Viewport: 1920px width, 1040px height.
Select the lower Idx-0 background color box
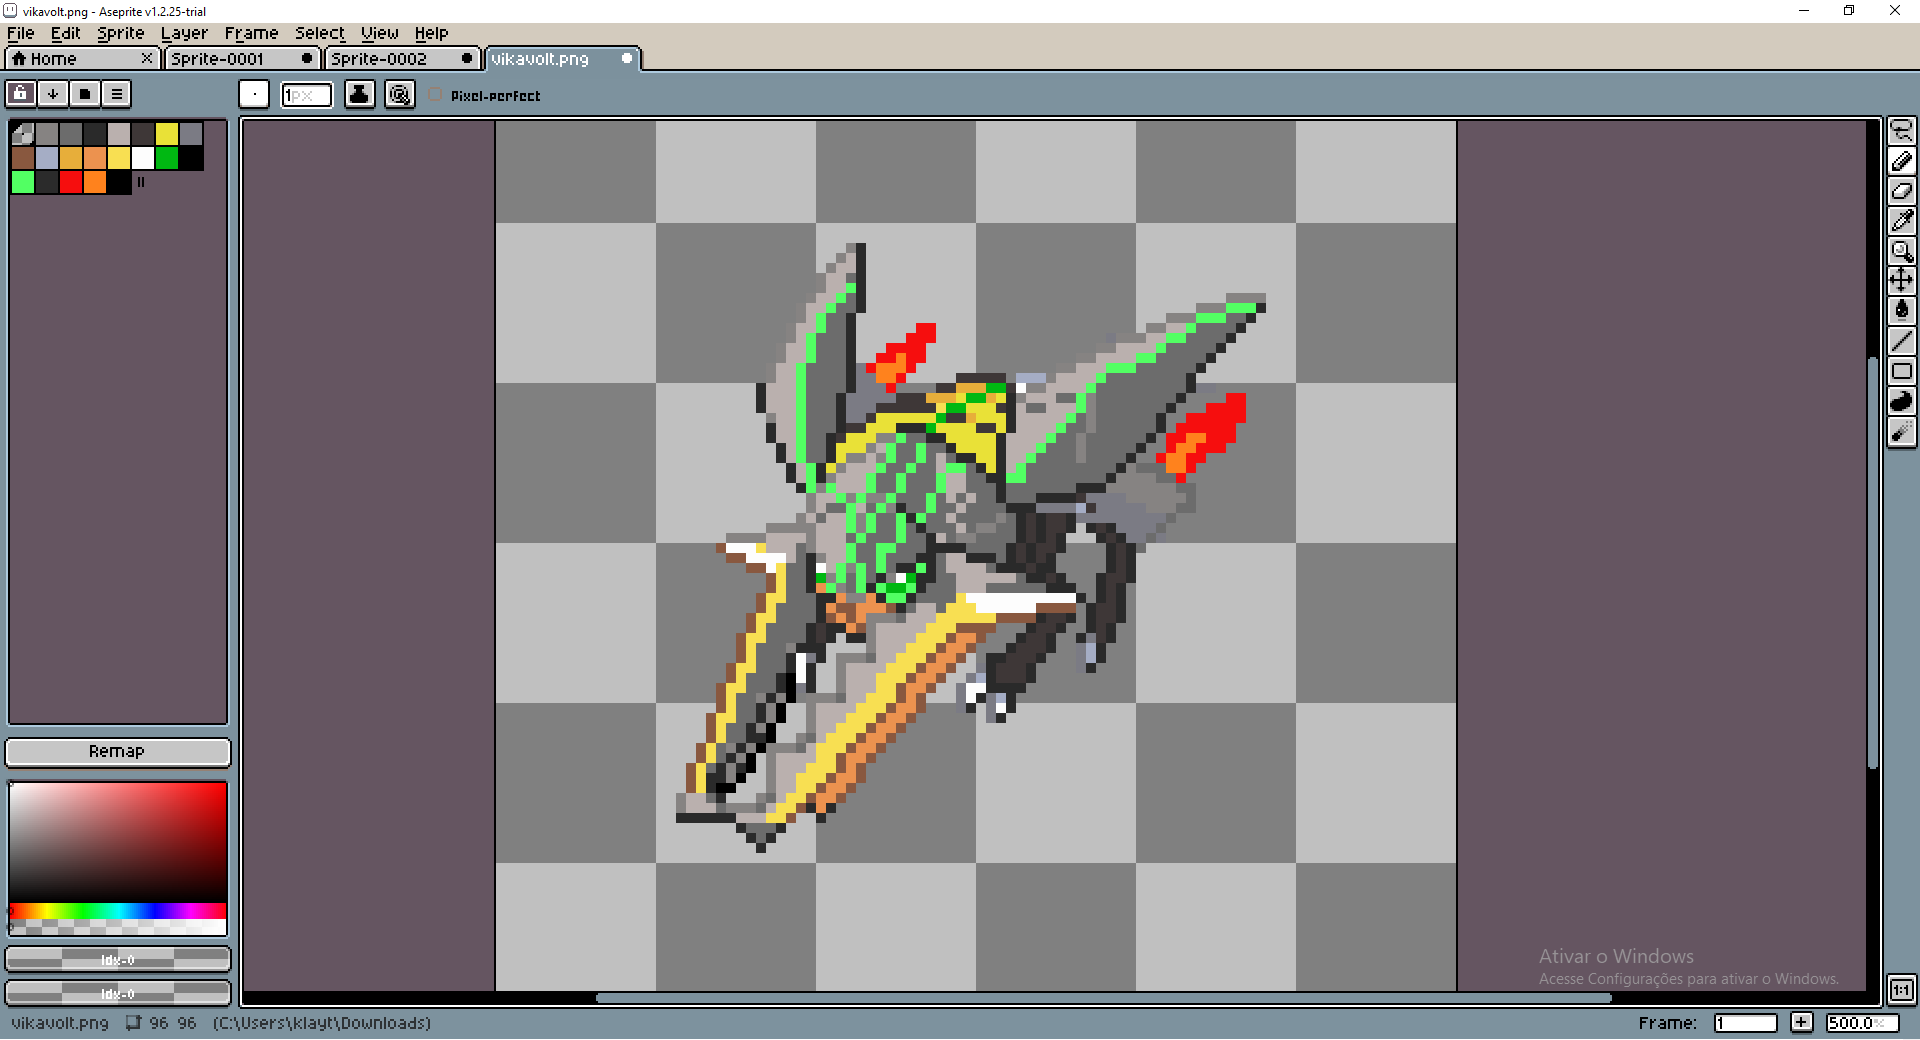click(118, 993)
